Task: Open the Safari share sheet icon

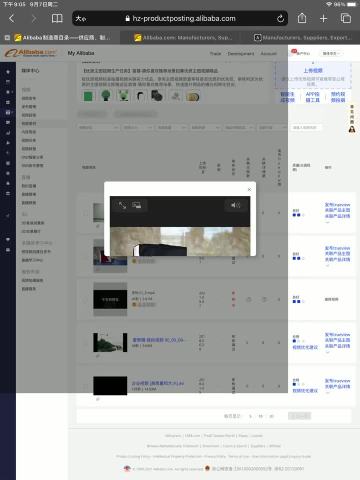Action: tap(302, 18)
